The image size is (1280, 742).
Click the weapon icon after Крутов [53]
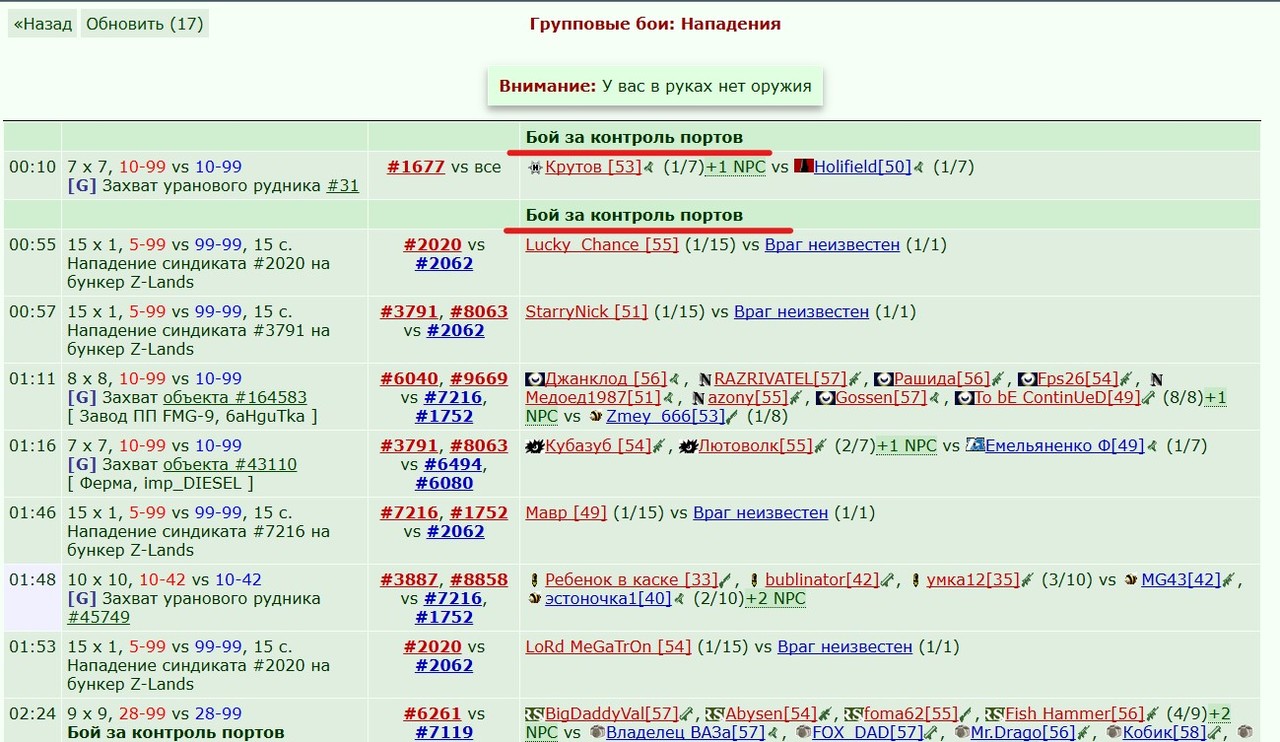pos(649,168)
